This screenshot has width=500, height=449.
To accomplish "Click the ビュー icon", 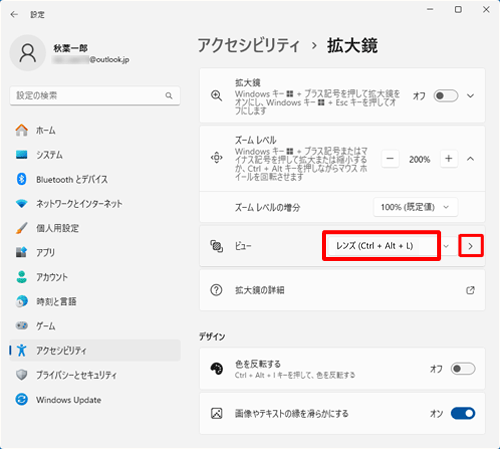I will click(x=216, y=246).
